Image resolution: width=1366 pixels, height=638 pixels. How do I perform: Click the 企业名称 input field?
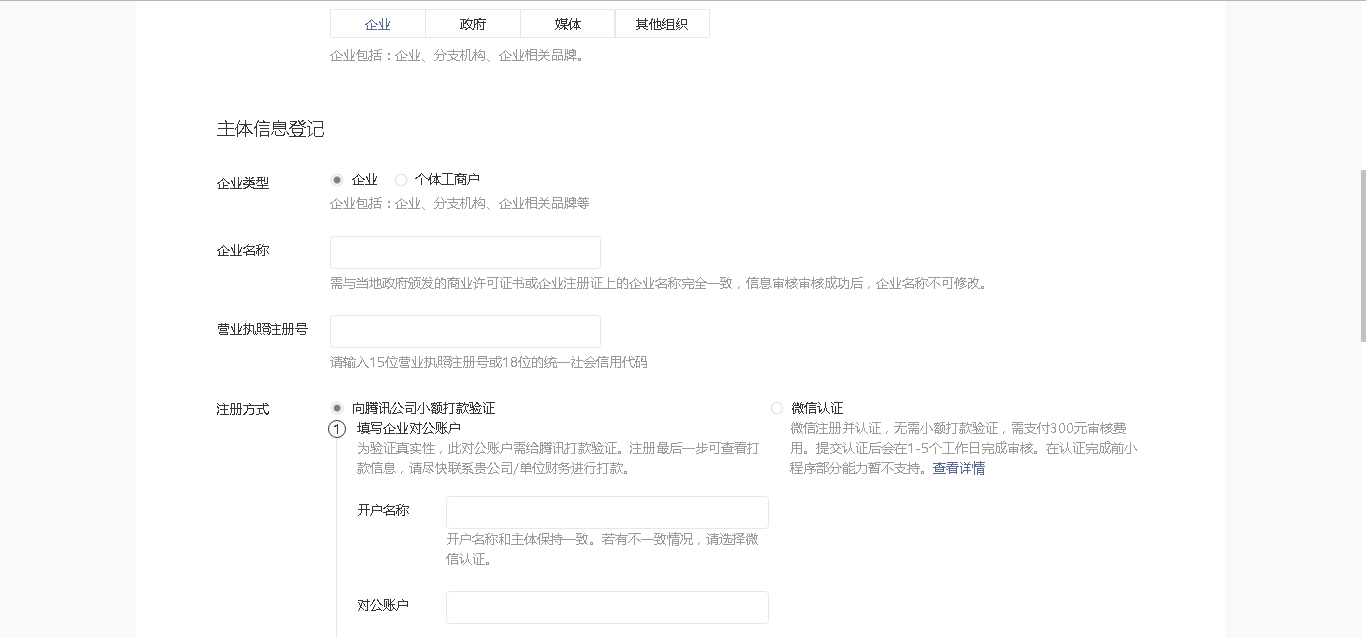(465, 252)
